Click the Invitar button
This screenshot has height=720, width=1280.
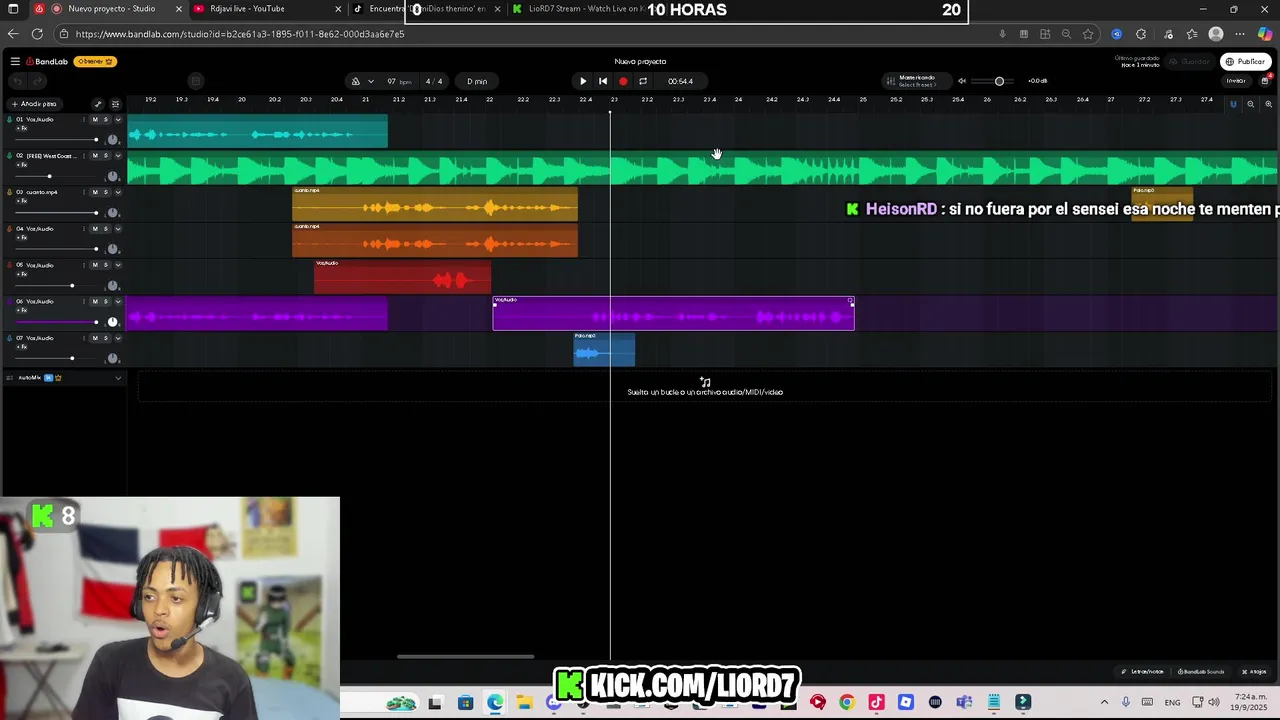click(x=1236, y=81)
